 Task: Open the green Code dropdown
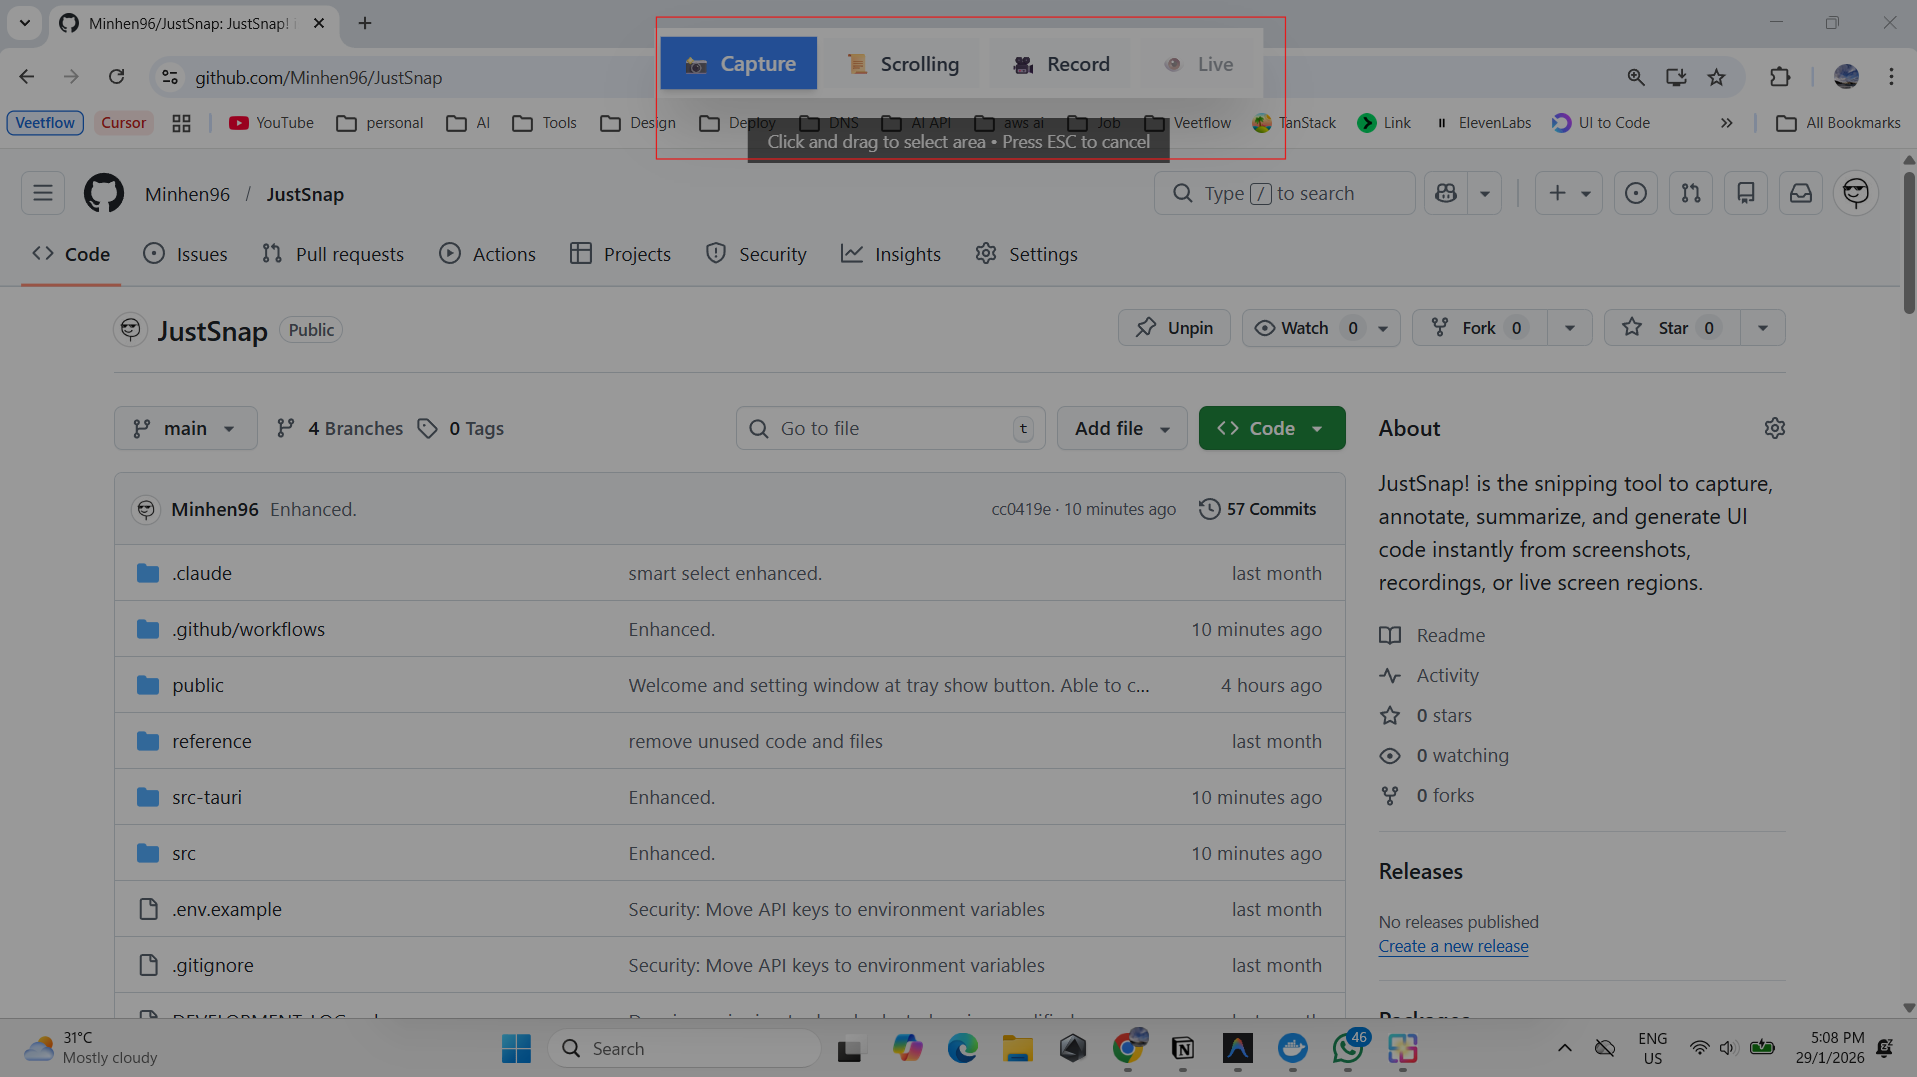(x=1271, y=428)
